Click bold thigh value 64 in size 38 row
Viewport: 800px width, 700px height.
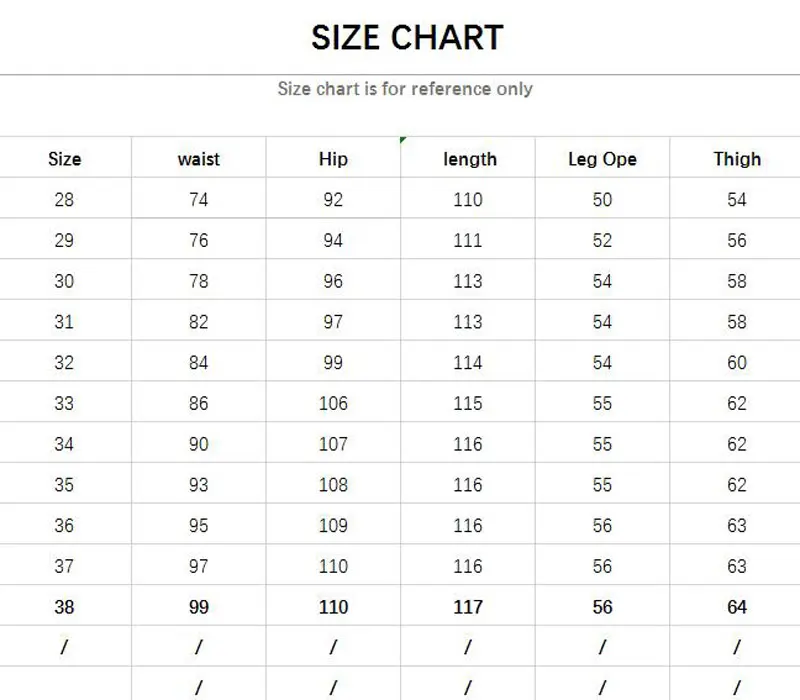(737, 607)
